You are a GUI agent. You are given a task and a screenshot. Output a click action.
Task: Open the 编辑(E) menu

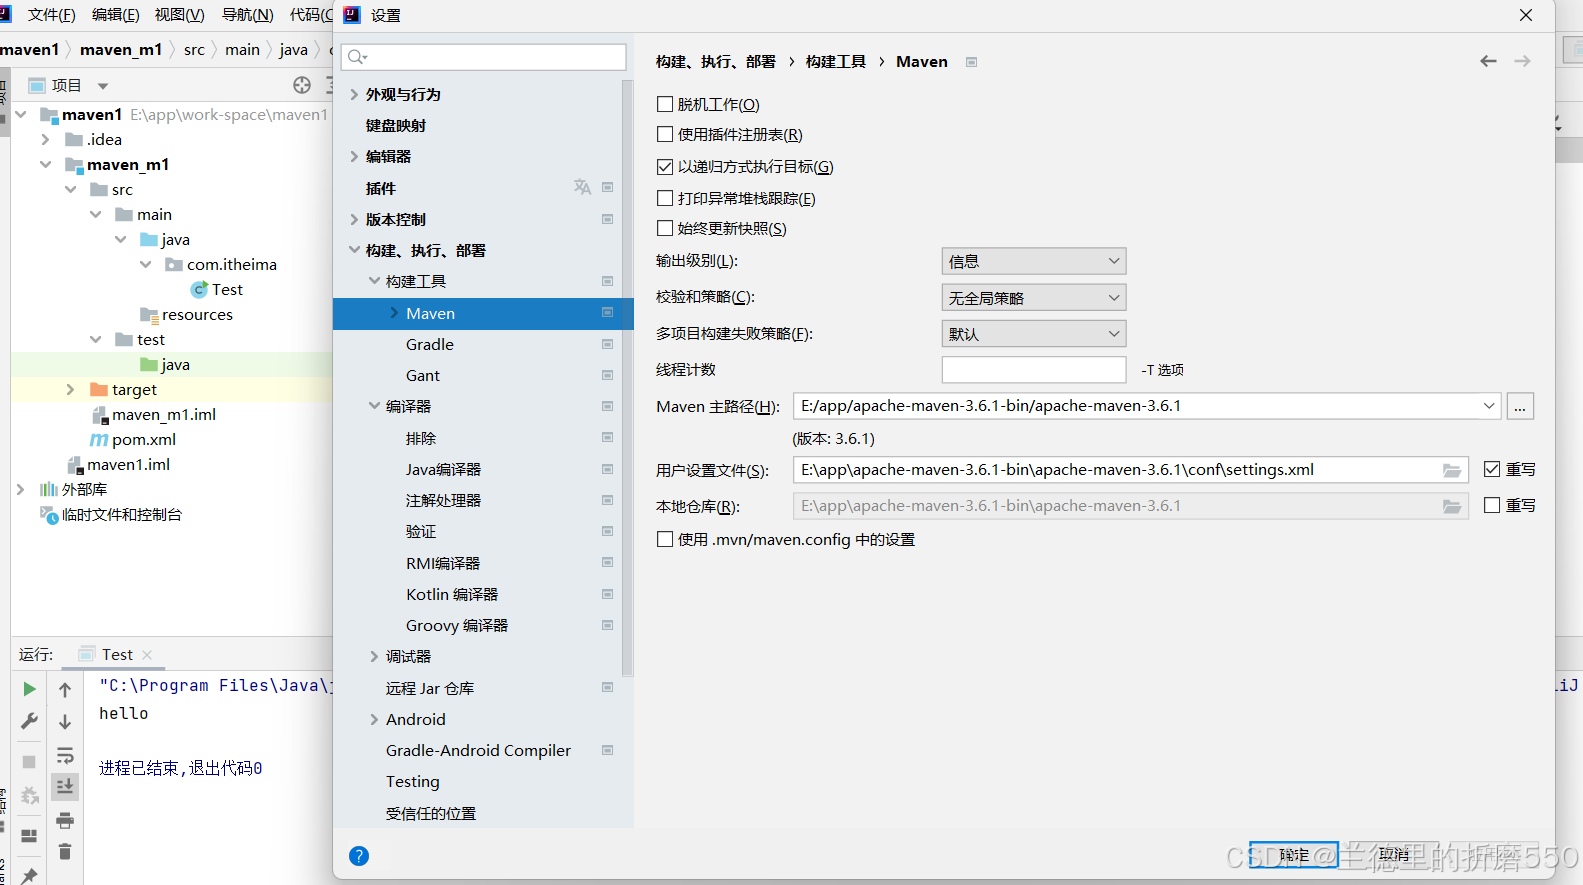(x=115, y=15)
